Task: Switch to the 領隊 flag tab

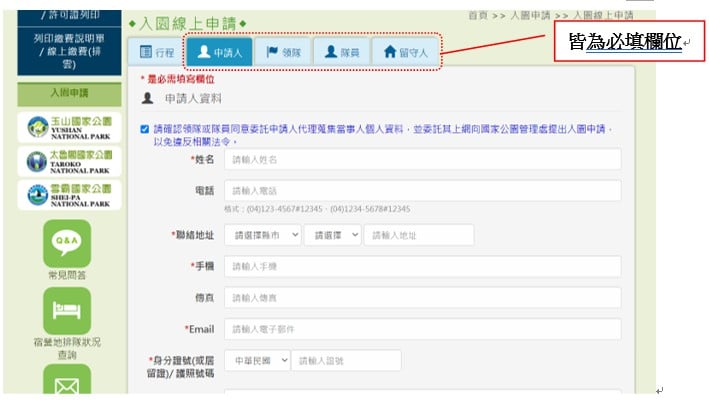Action: pos(283,52)
